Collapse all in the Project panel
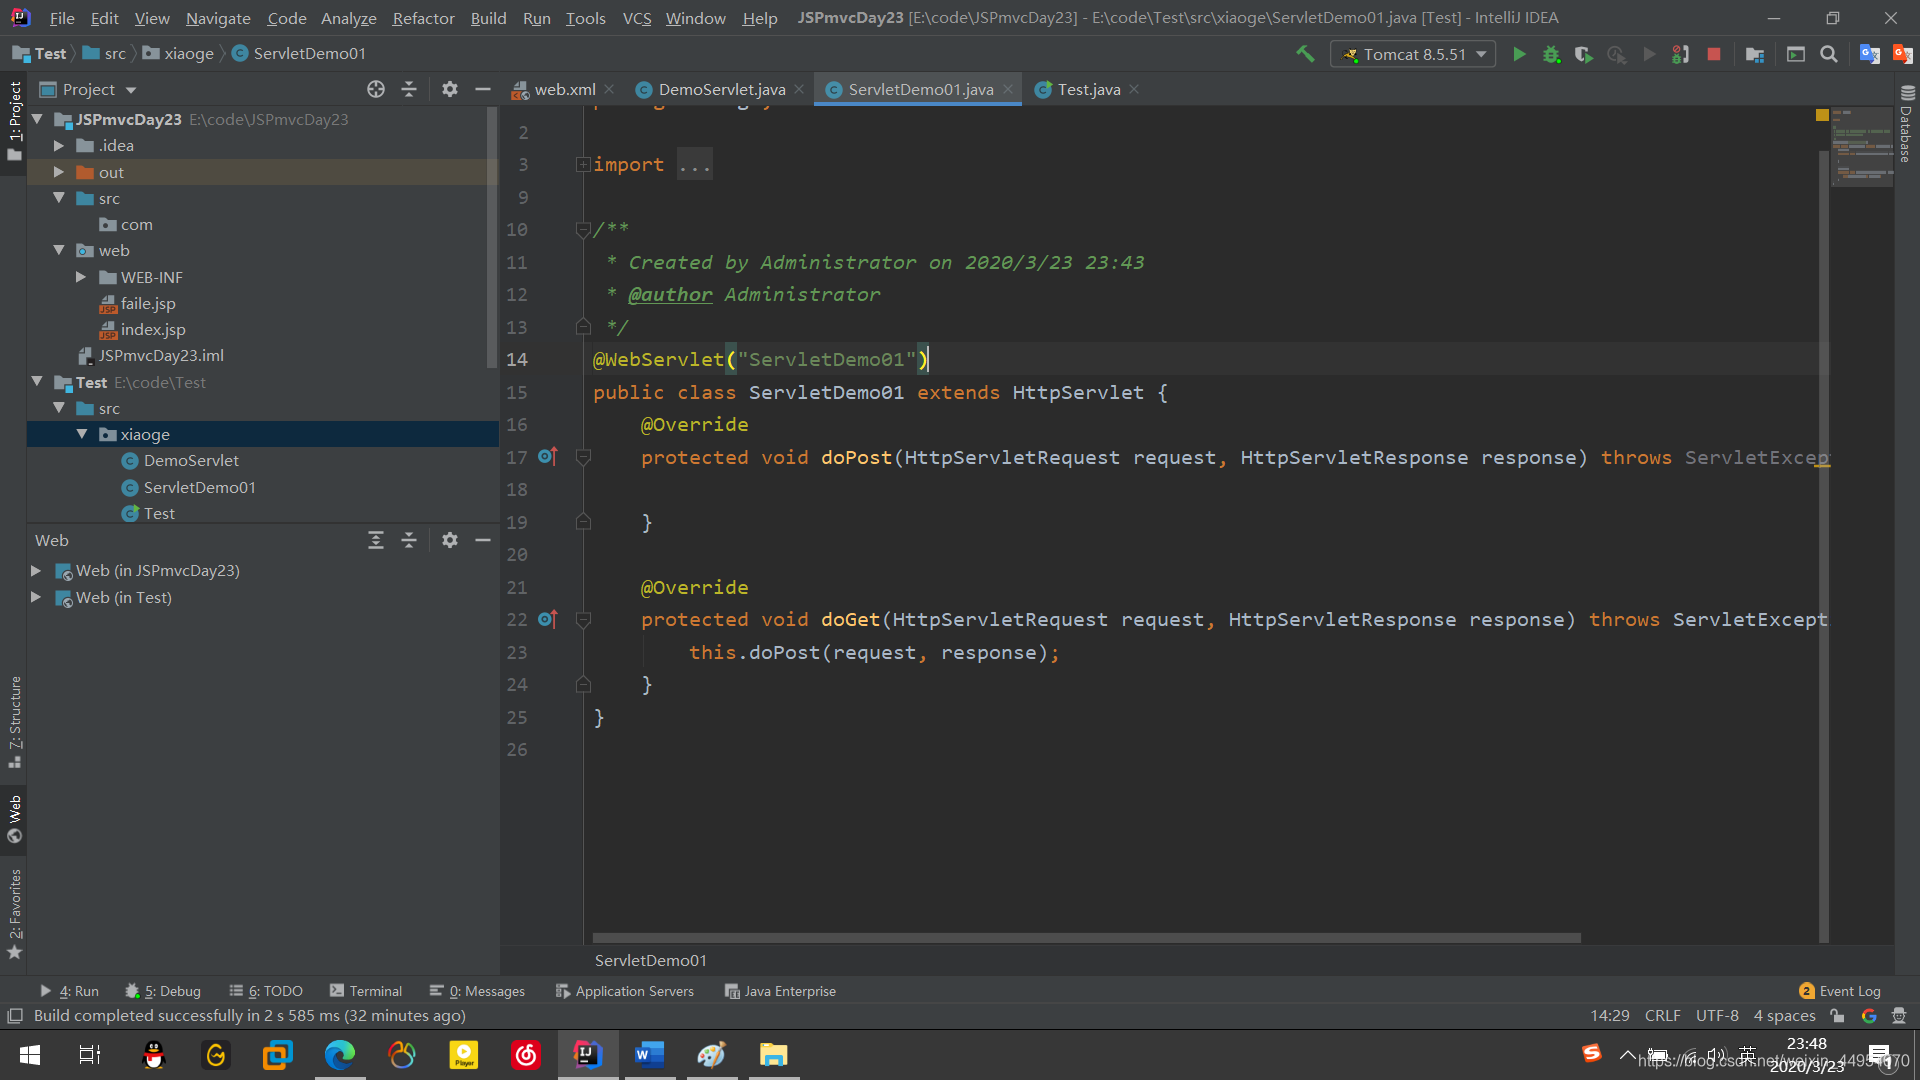The height and width of the screenshot is (1080, 1920). pyautogui.click(x=409, y=89)
